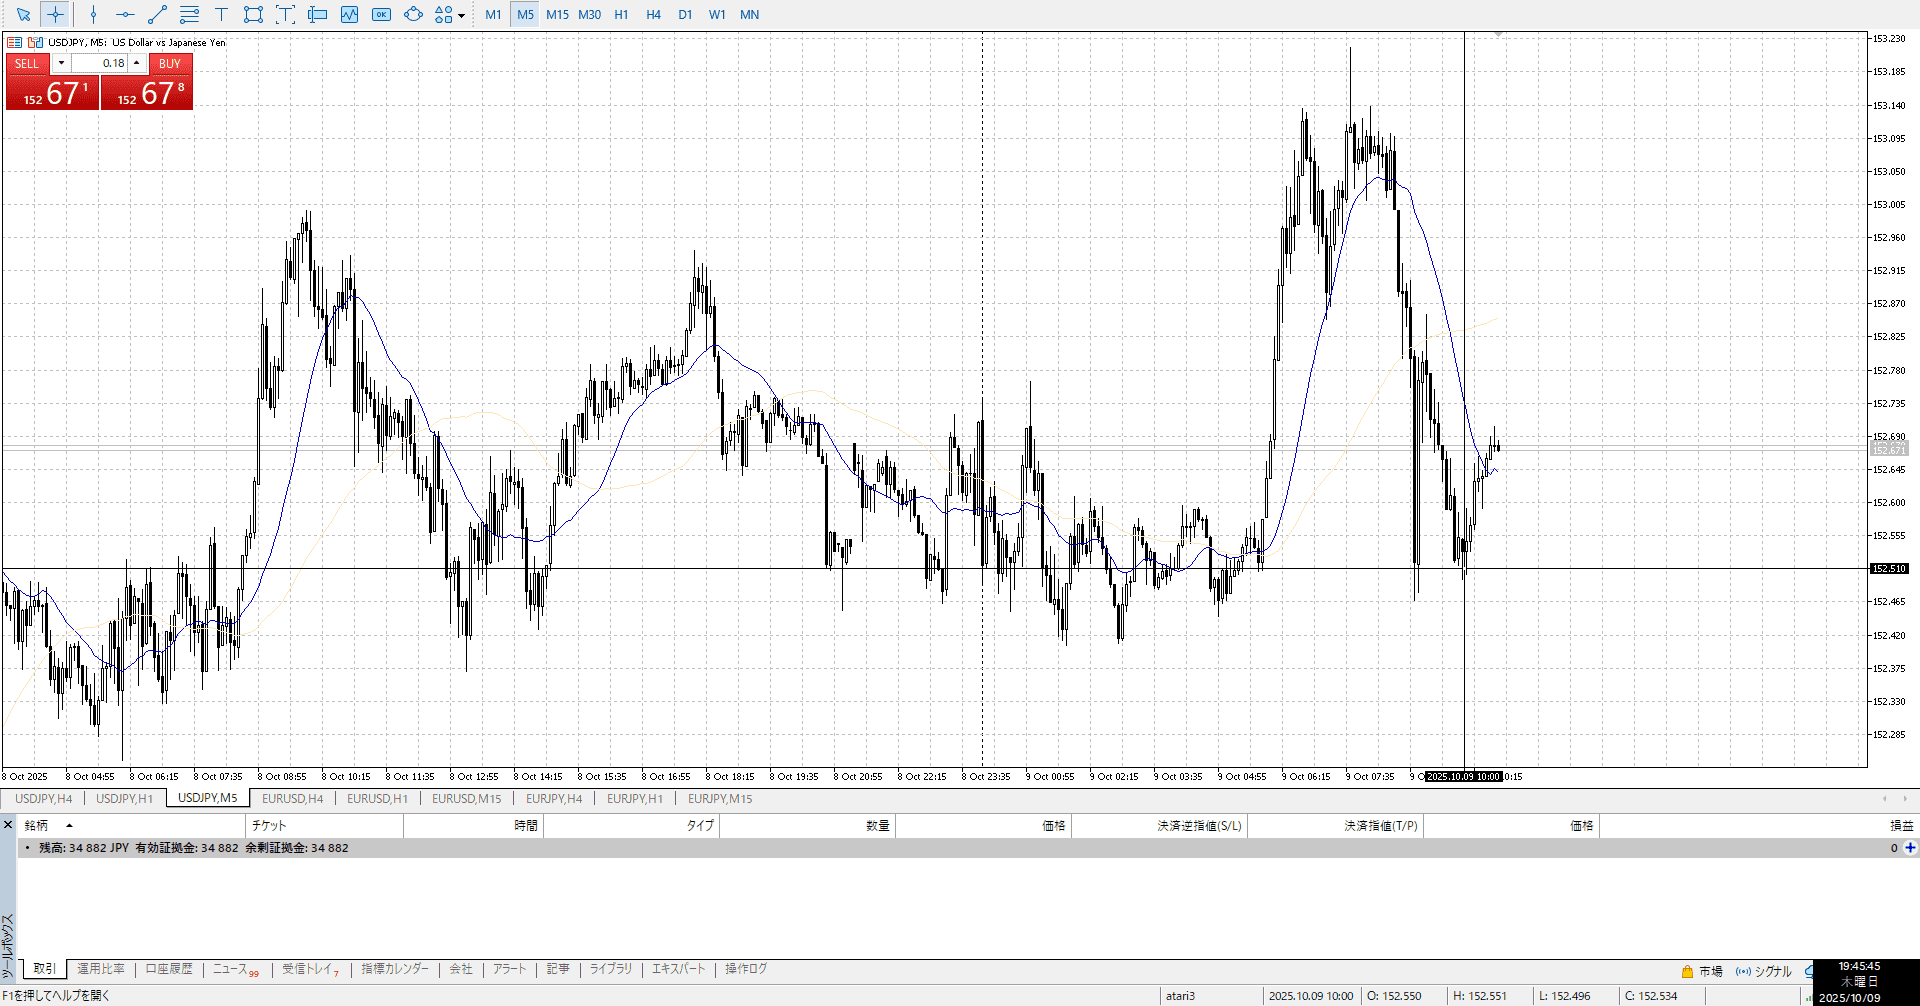Open the 口座履歴 tab
Viewport: 1920px width, 1006px height.
169,969
